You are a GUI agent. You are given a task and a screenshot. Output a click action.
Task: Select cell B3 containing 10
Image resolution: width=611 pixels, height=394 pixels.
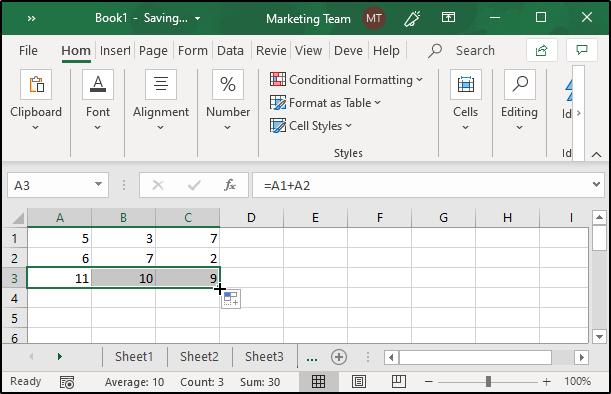coord(124,278)
